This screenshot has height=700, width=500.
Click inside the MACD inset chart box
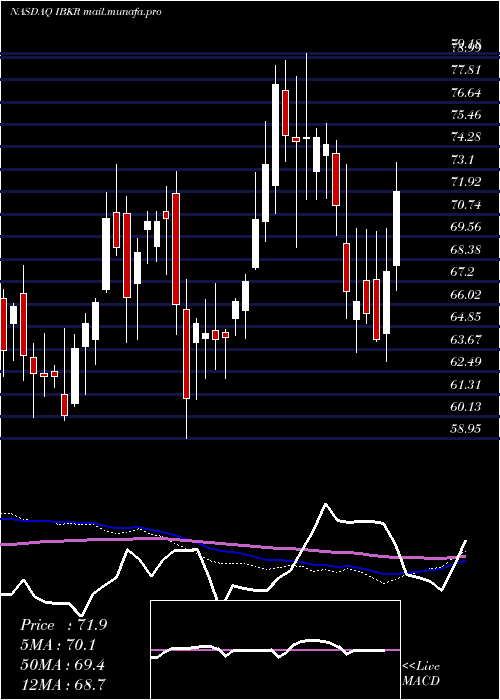(x=275, y=650)
